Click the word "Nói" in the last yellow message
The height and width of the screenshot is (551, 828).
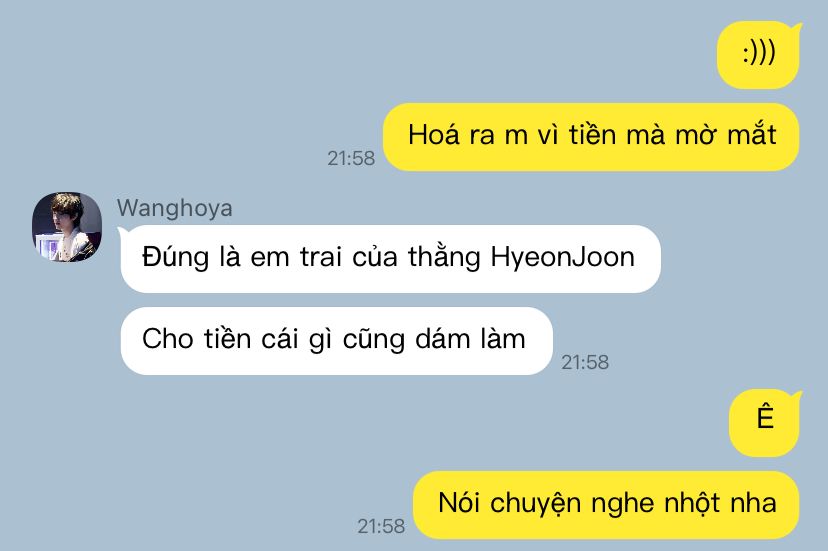tap(459, 502)
